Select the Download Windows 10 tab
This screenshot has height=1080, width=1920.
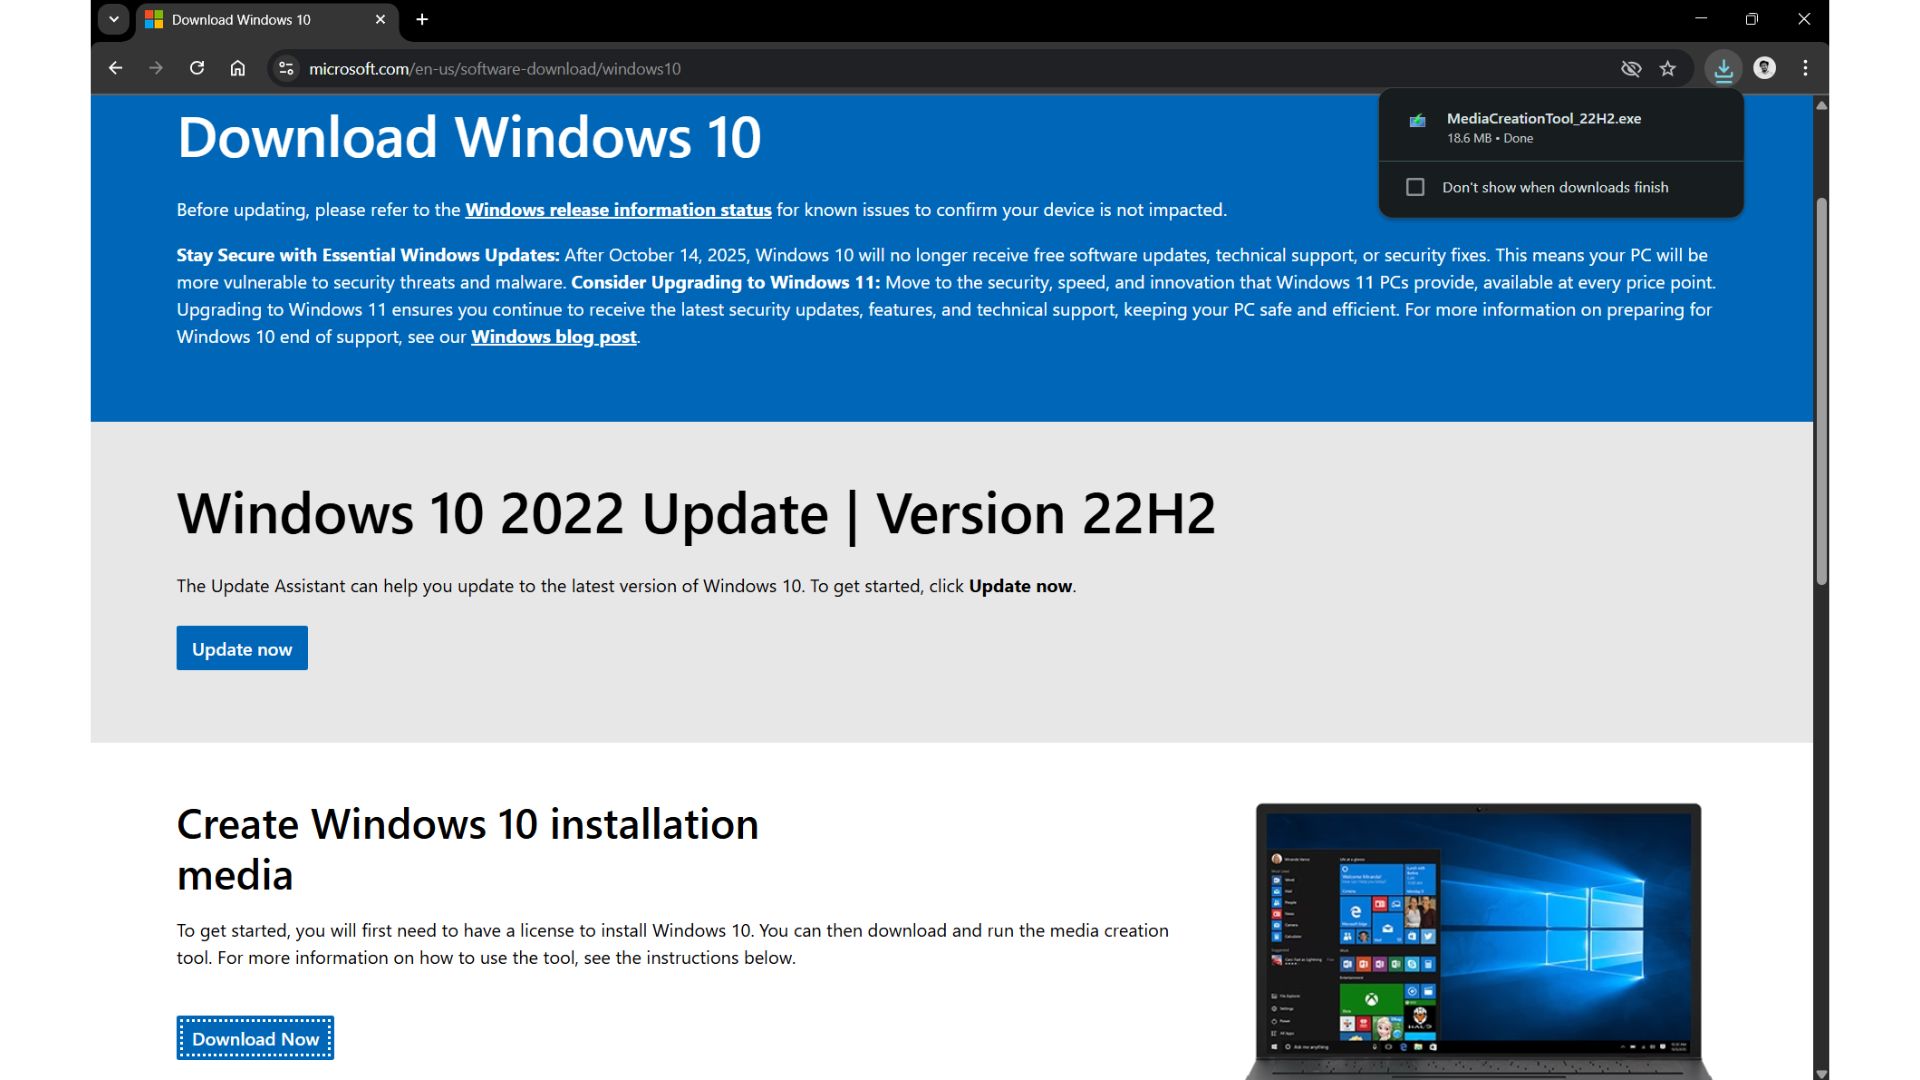coord(267,20)
